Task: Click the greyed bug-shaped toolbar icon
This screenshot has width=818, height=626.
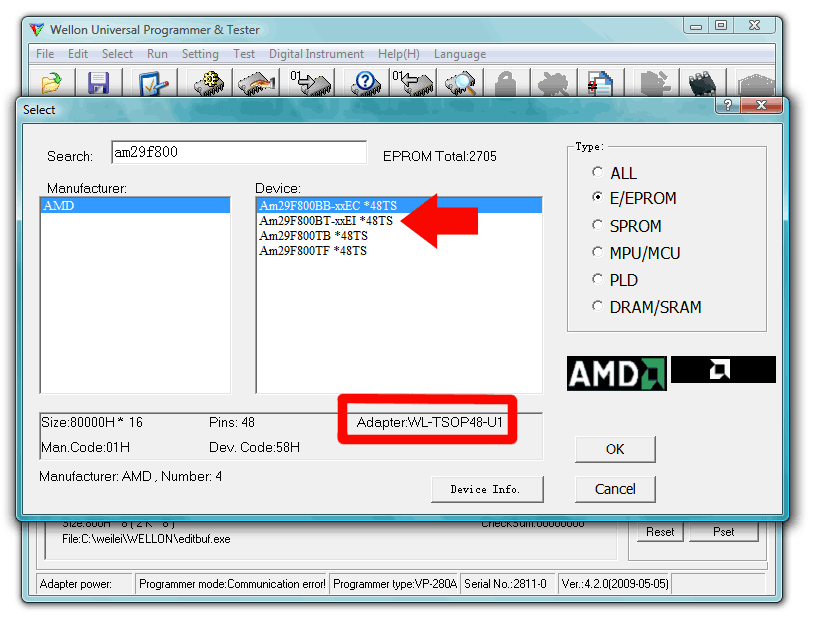Action: [x=553, y=83]
